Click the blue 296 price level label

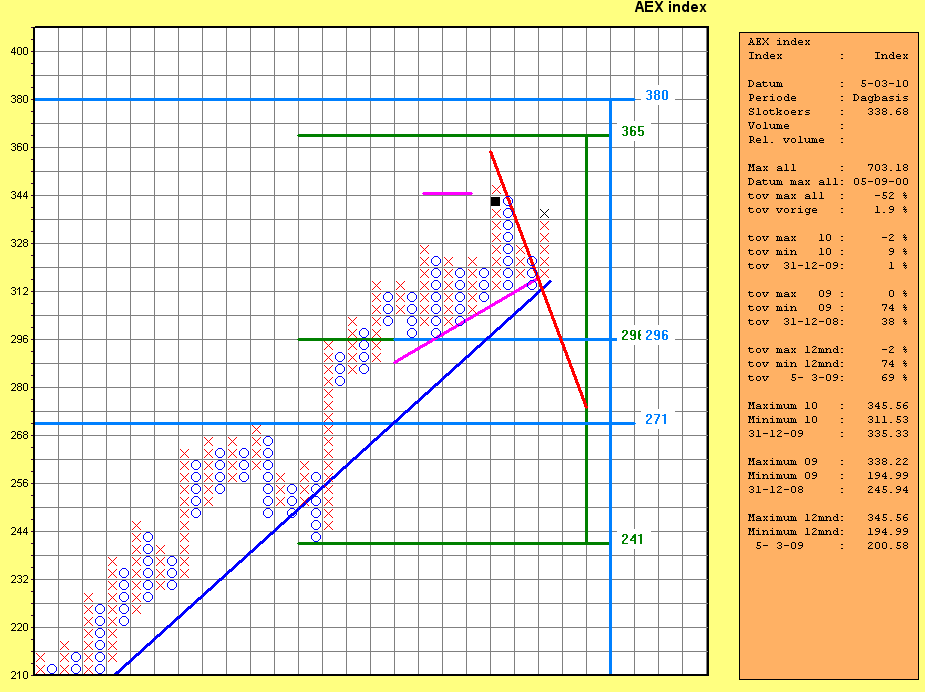click(656, 335)
